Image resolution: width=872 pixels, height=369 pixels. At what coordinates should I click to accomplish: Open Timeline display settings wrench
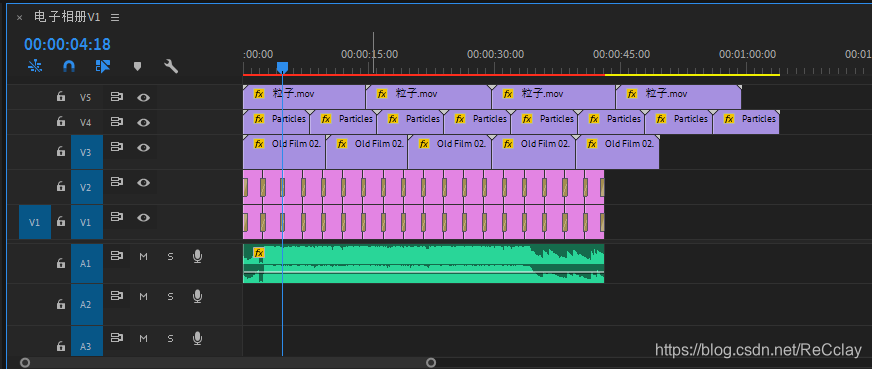click(171, 67)
